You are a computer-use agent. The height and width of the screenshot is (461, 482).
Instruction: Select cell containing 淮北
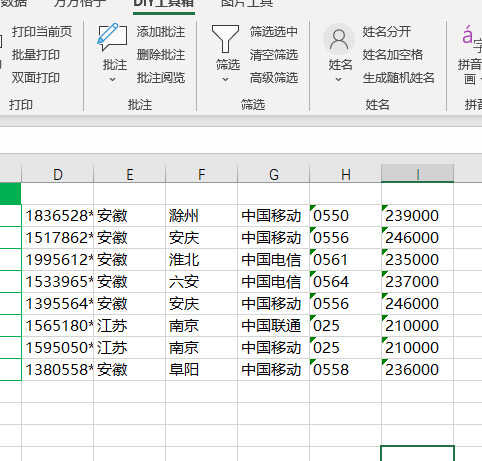pos(202,260)
